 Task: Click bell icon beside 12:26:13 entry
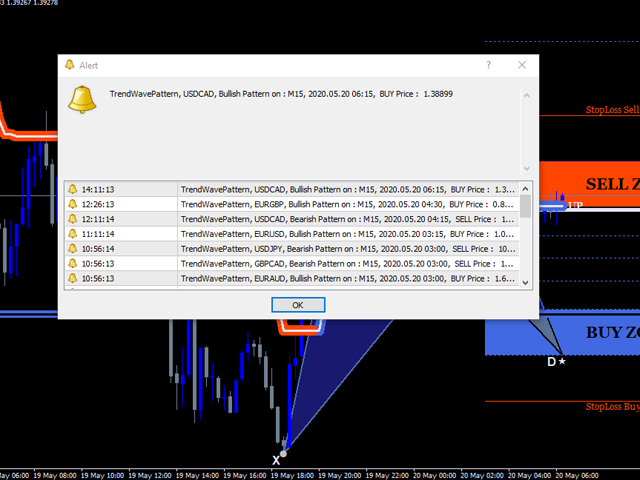click(73, 204)
